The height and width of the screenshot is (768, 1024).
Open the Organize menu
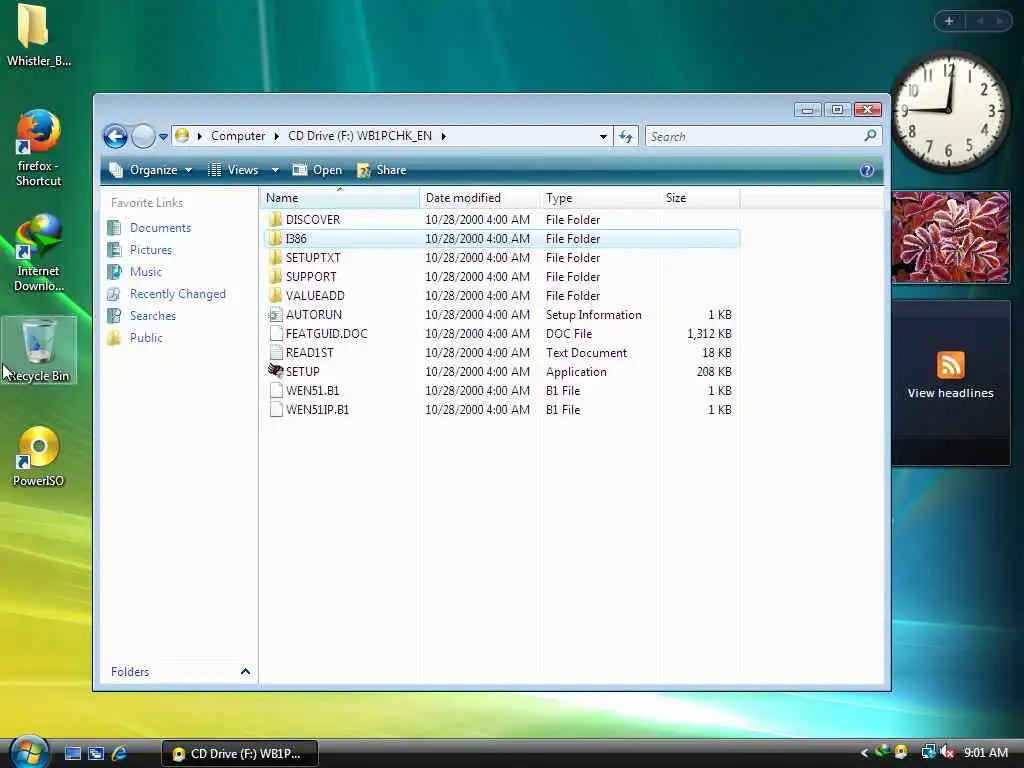tap(151, 170)
